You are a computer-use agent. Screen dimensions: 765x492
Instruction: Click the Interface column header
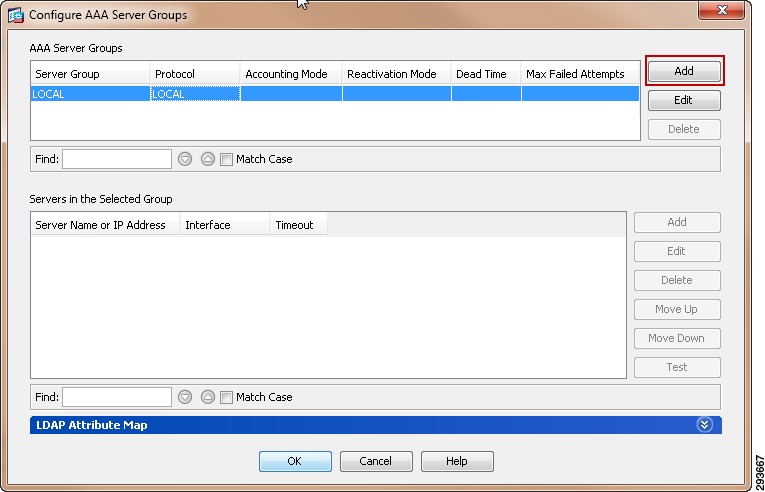224,225
